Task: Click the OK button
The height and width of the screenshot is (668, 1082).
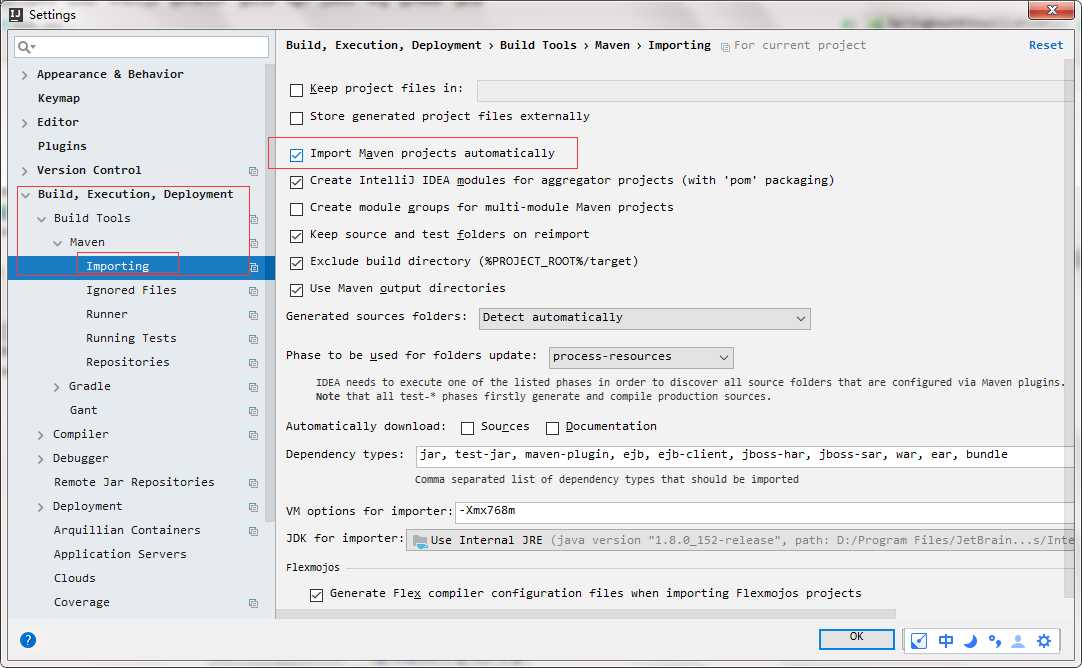Action: click(x=856, y=638)
